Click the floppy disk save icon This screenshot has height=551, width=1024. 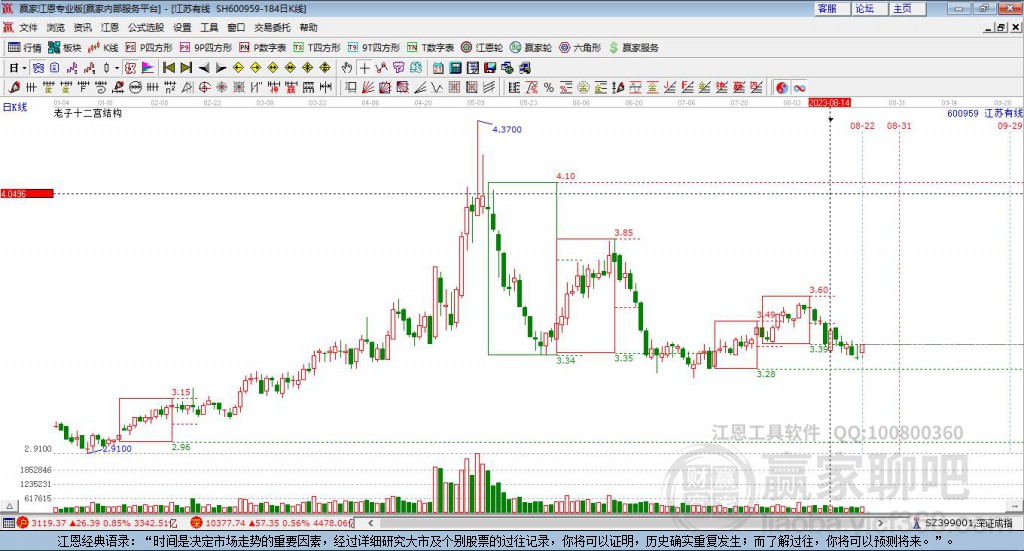[x=490, y=68]
